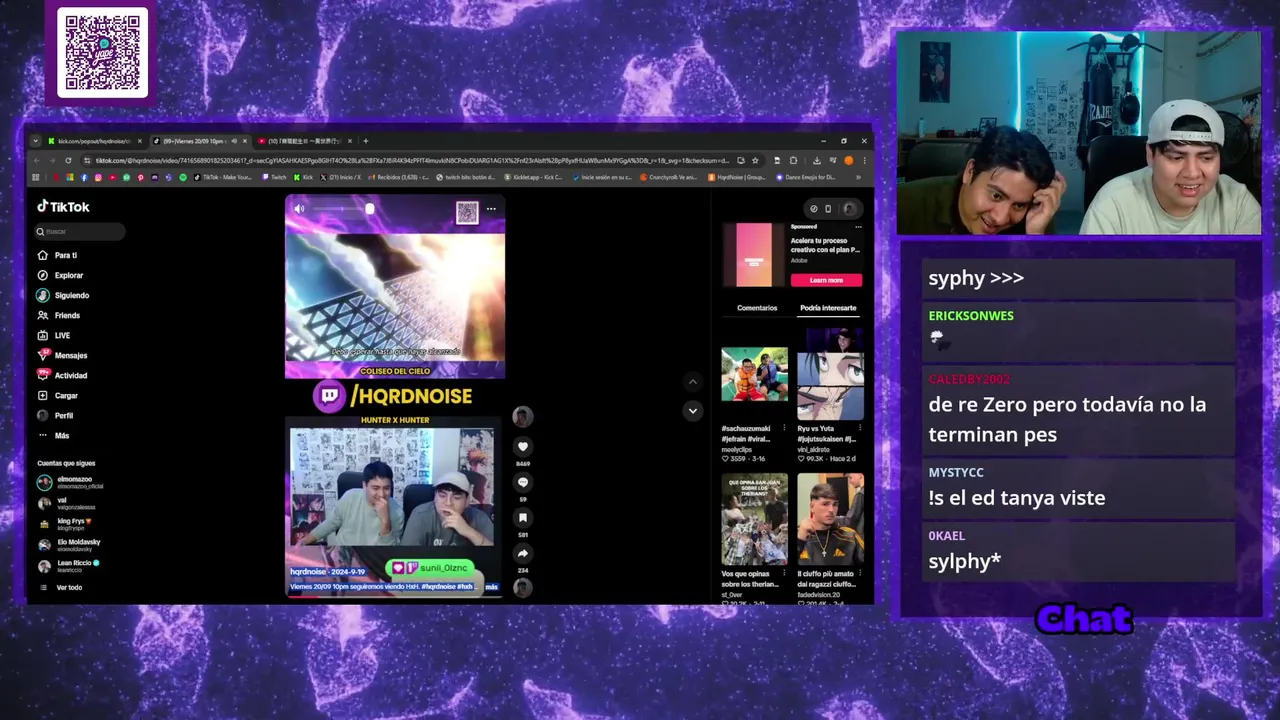Open video comments bubble icon
Screen dimensions: 1280x720
pyautogui.click(x=522, y=482)
